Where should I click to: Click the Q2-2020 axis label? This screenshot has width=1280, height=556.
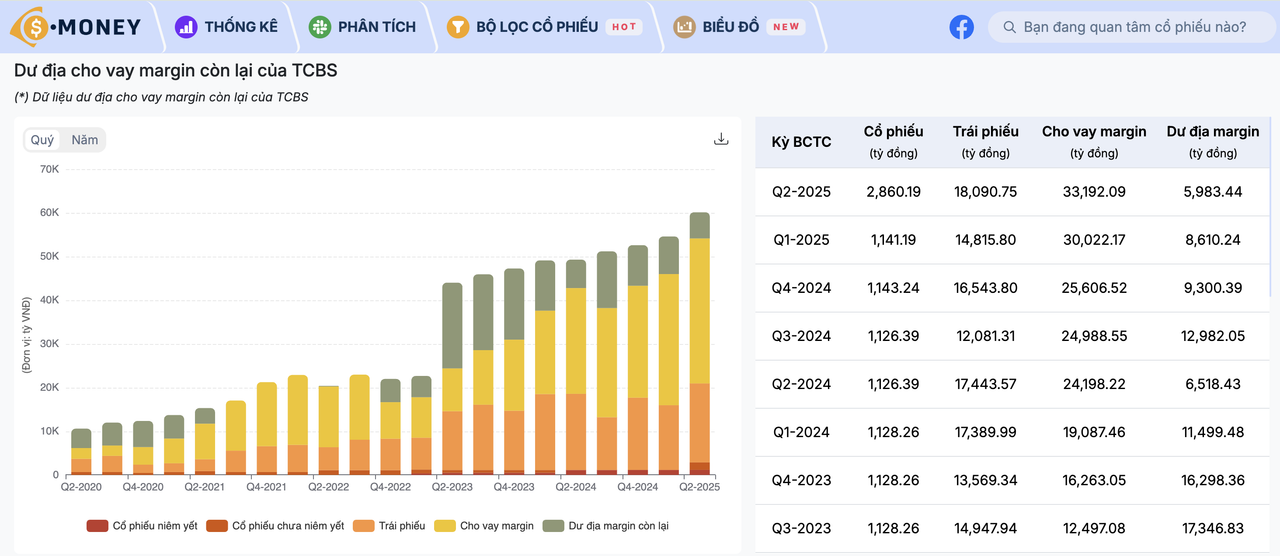pos(81,487)
